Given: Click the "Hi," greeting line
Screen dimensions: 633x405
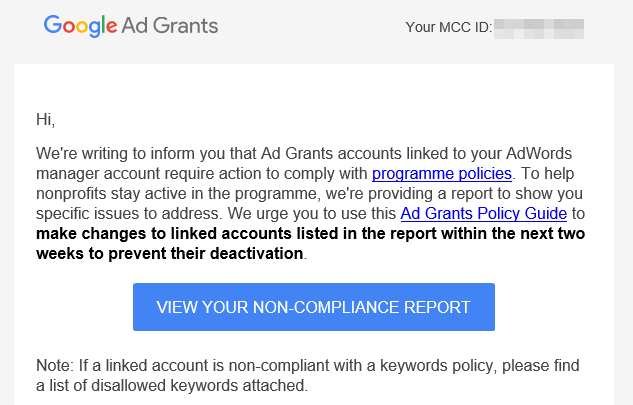Looking at the screenshot, I should click(45, 120).
